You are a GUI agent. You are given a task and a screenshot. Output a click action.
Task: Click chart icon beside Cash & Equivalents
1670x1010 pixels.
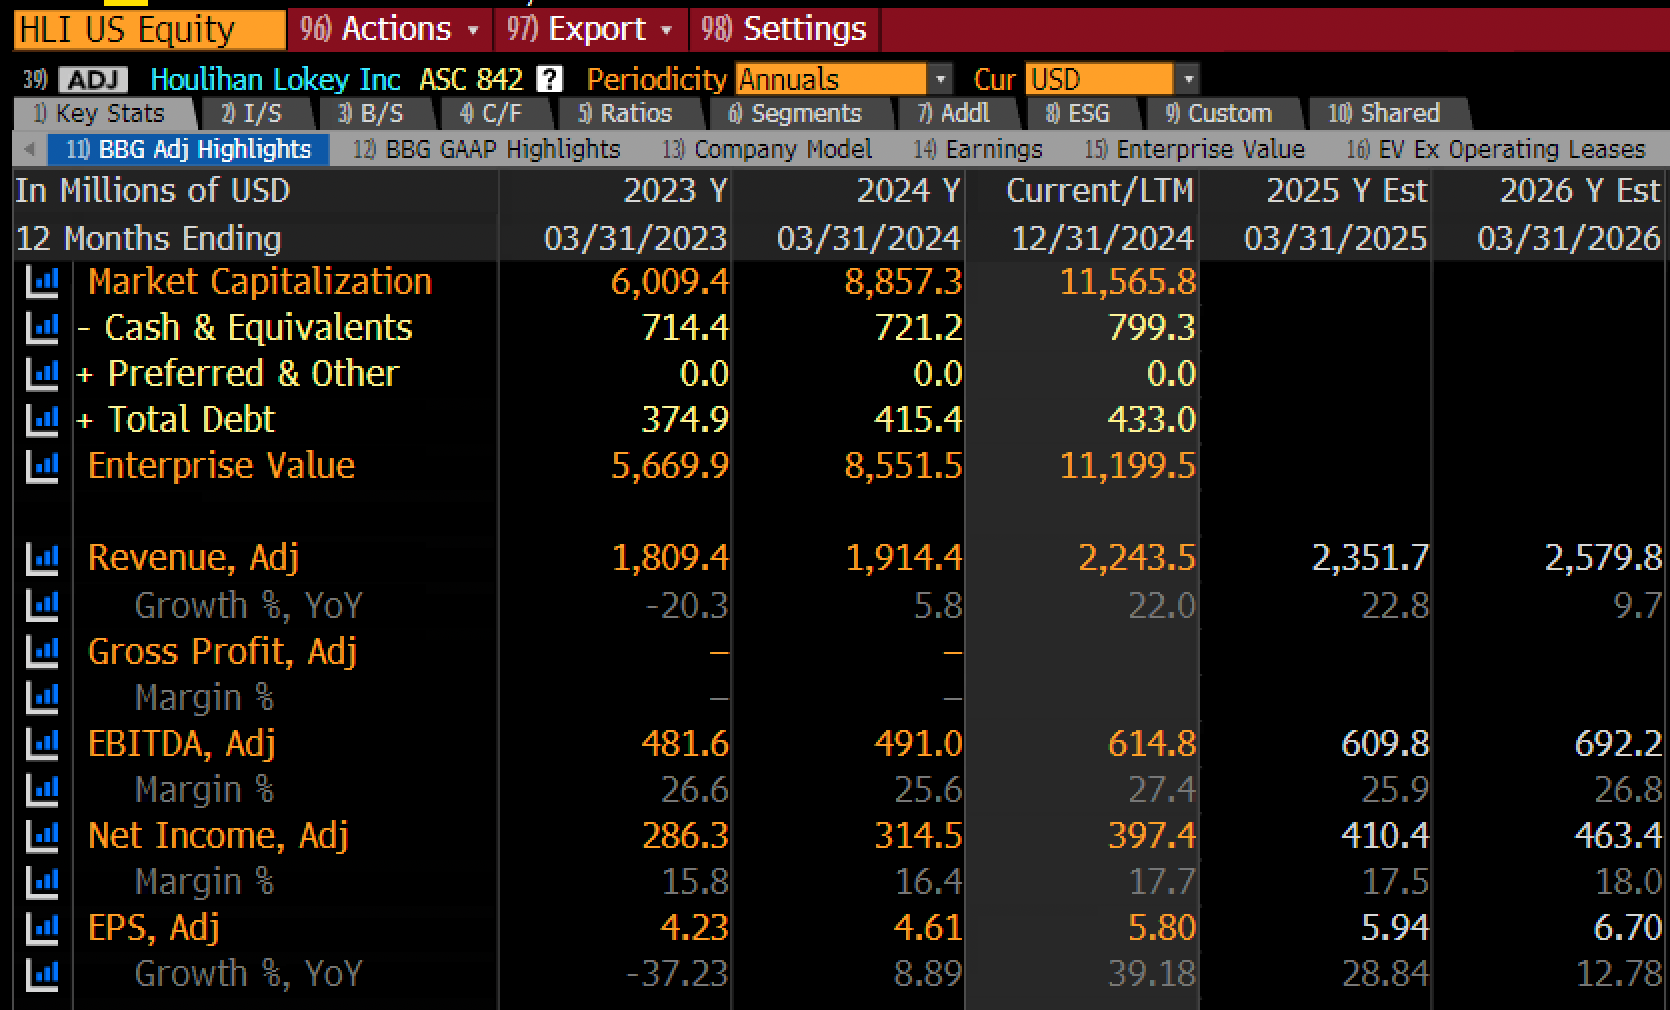[x=42, y=328]
